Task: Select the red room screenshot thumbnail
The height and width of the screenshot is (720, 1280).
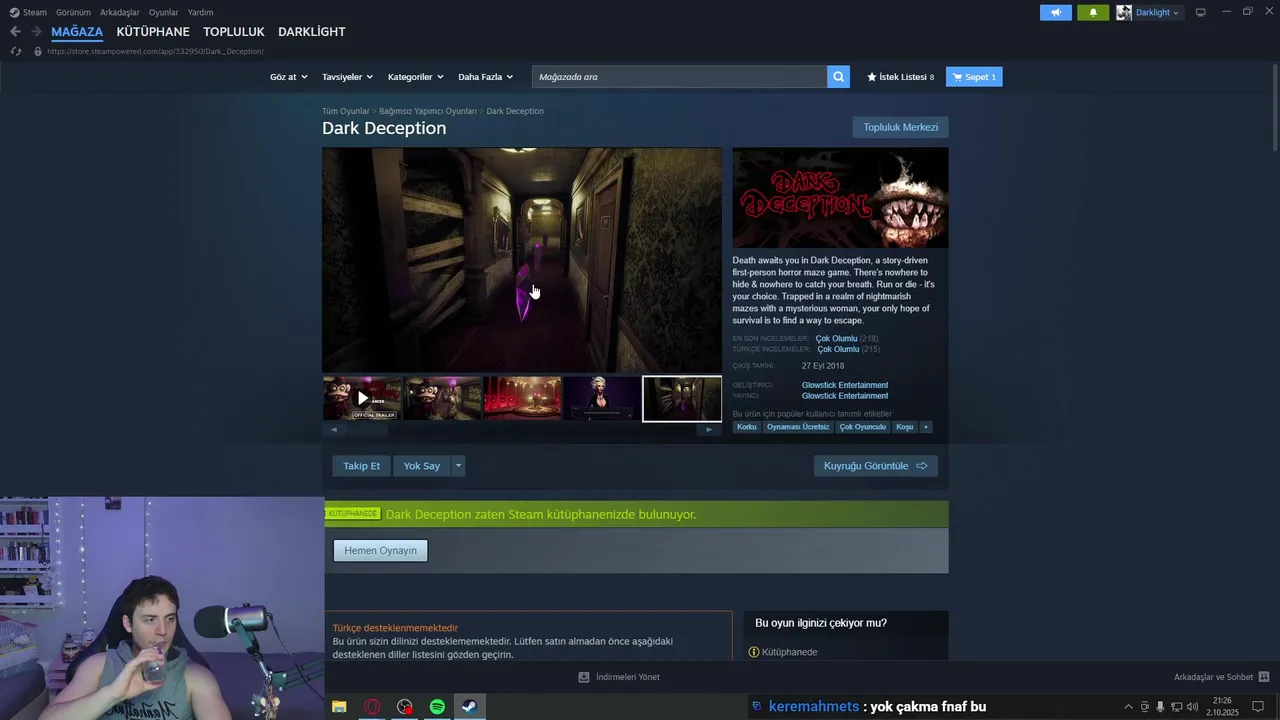Action: [x=522, y=398]
